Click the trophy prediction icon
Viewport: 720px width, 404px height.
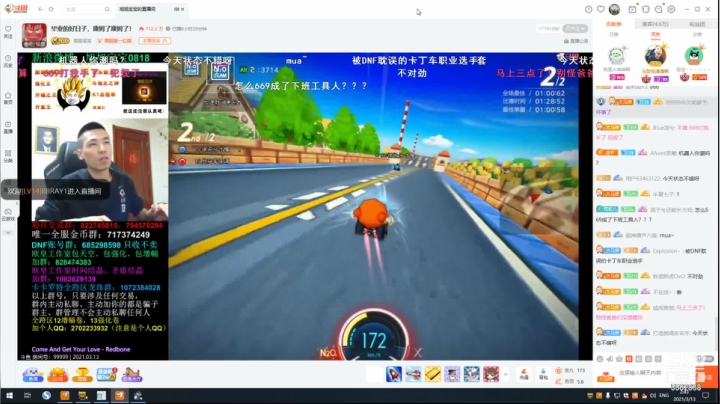pos(83,375)
